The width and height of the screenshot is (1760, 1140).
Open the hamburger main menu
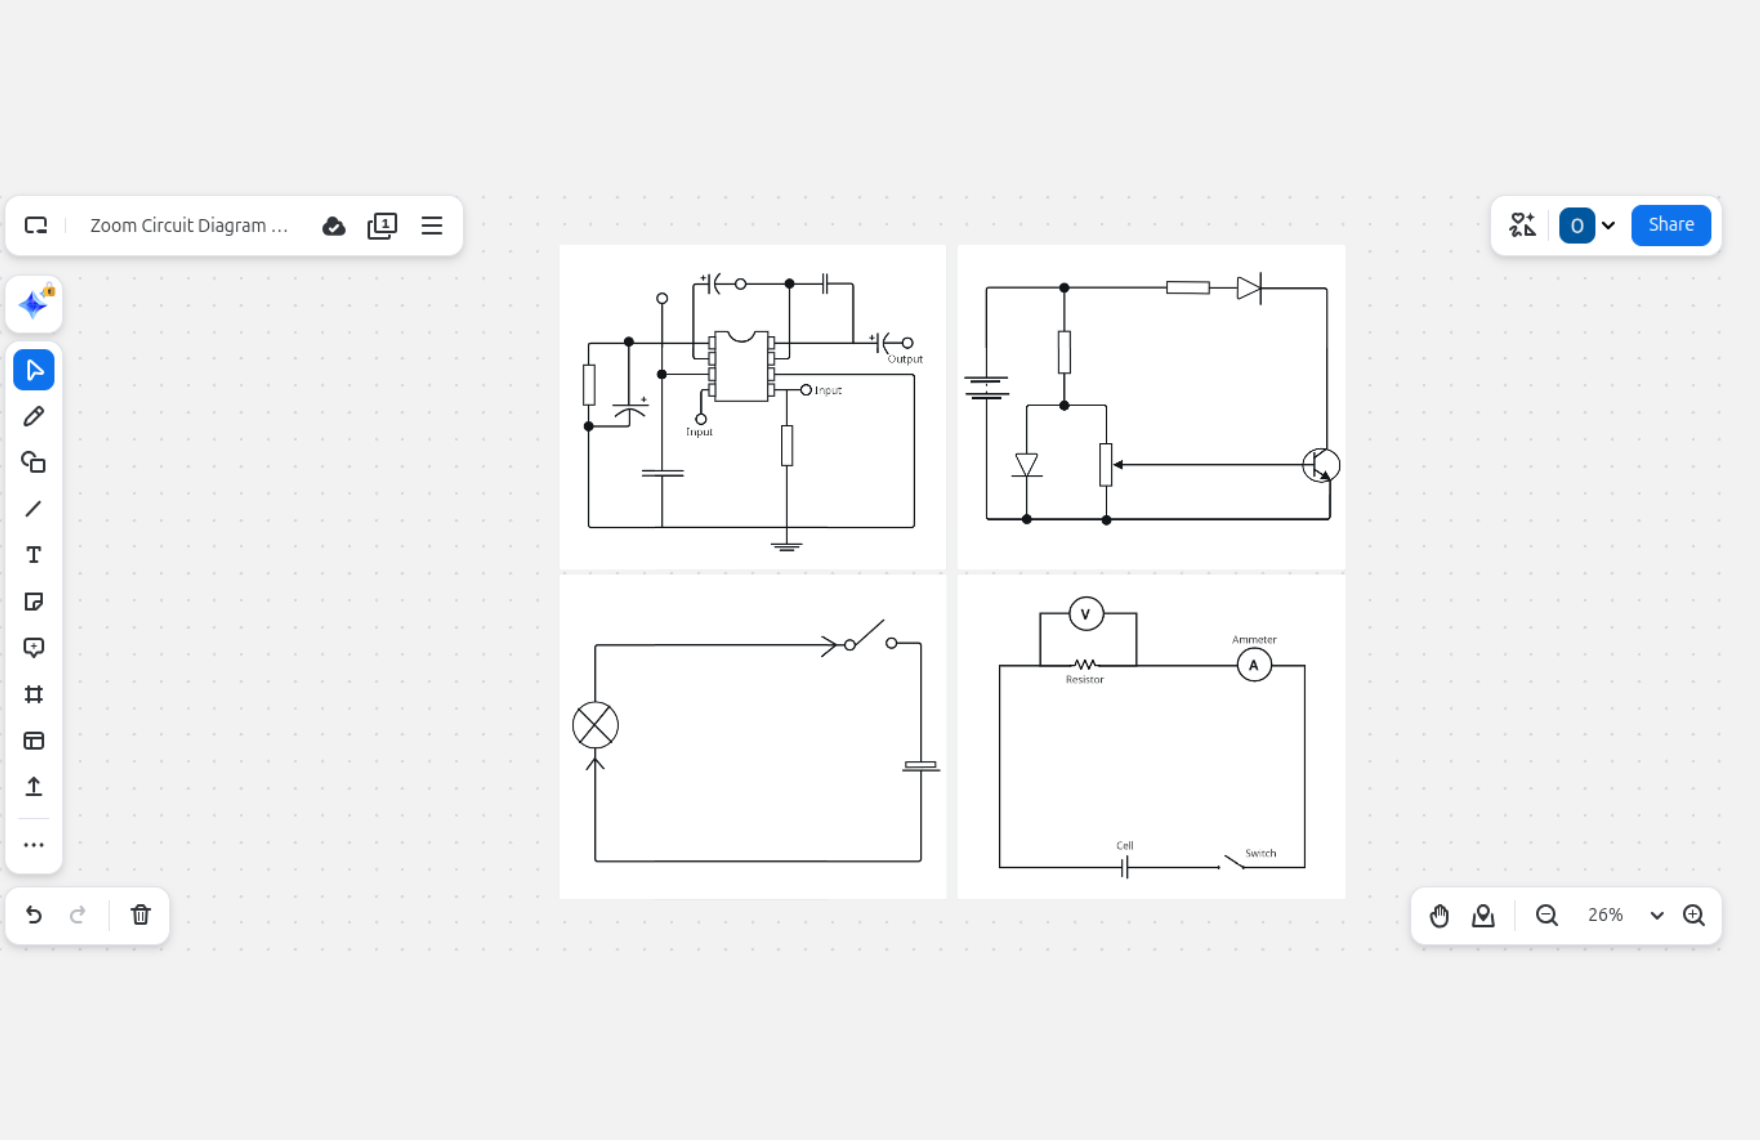point(432,226)
